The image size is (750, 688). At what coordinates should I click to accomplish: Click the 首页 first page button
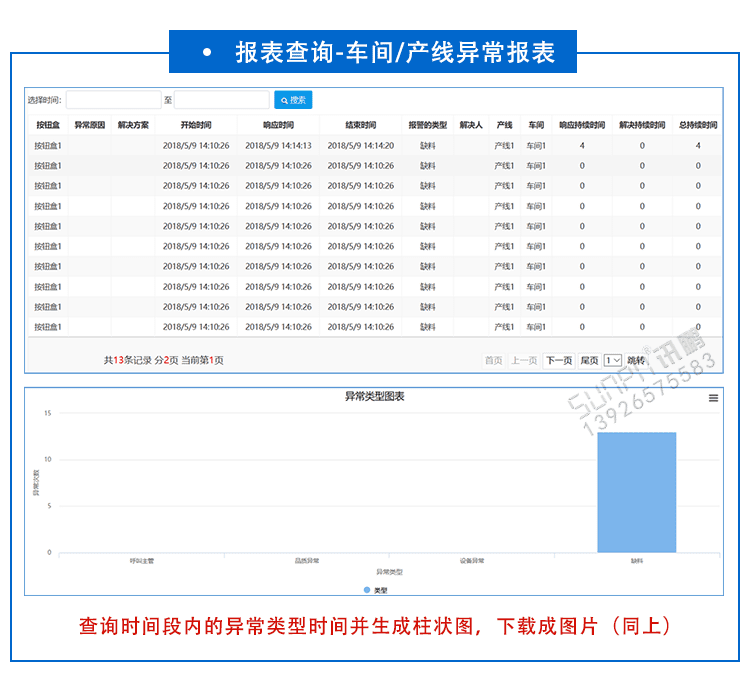tap(494, 360)
